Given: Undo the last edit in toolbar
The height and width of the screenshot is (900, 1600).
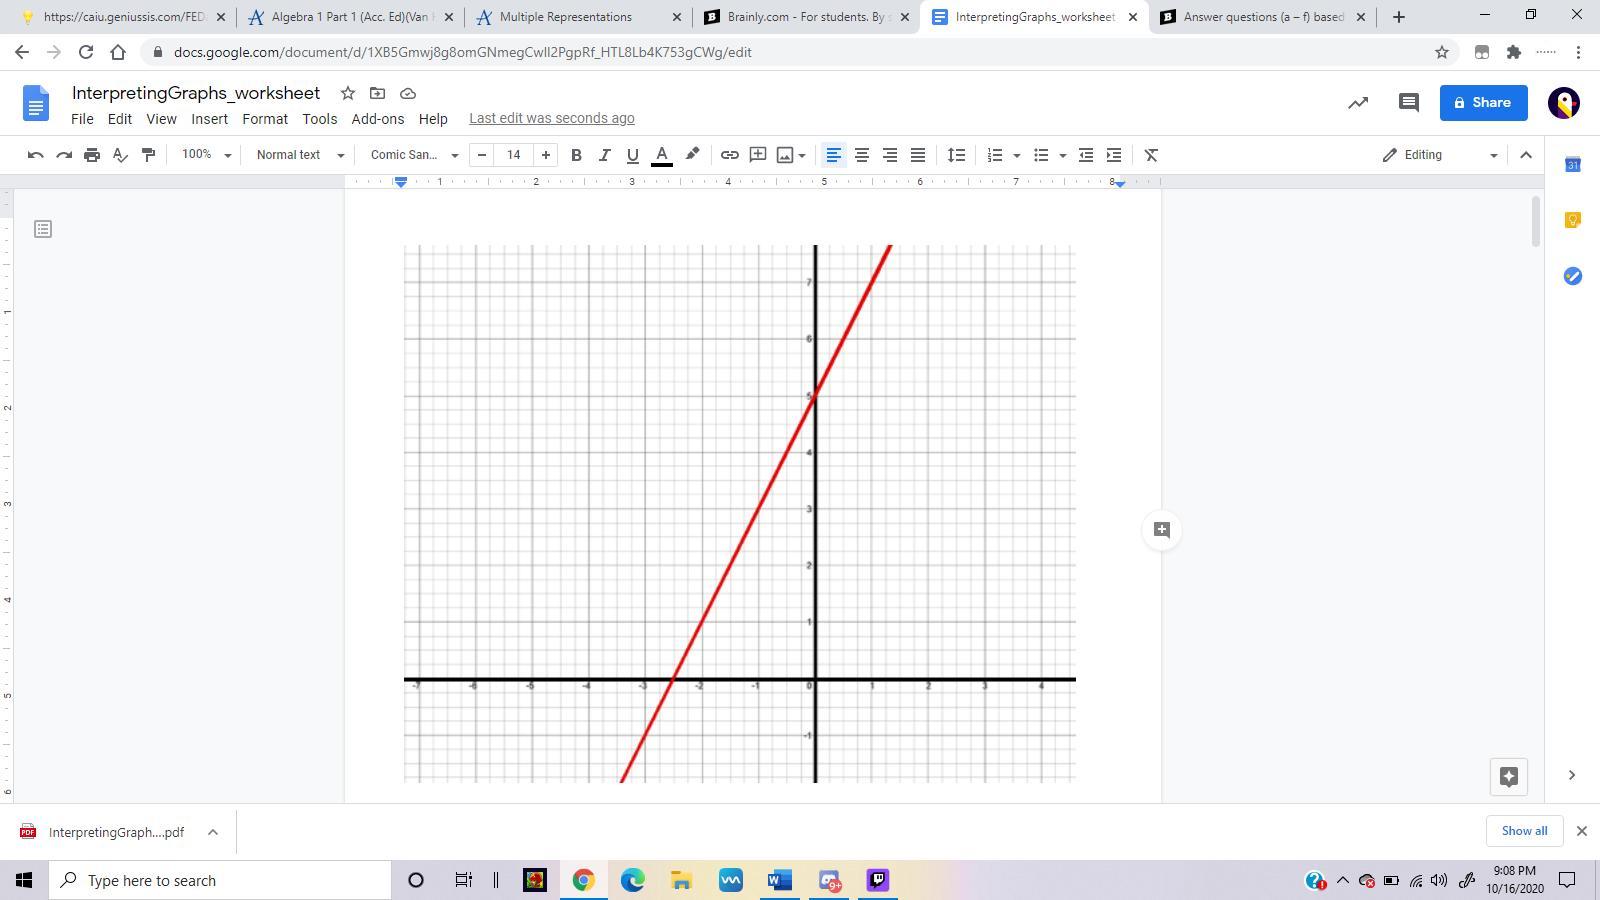Looking at the screenshot, I should point(36,155).
